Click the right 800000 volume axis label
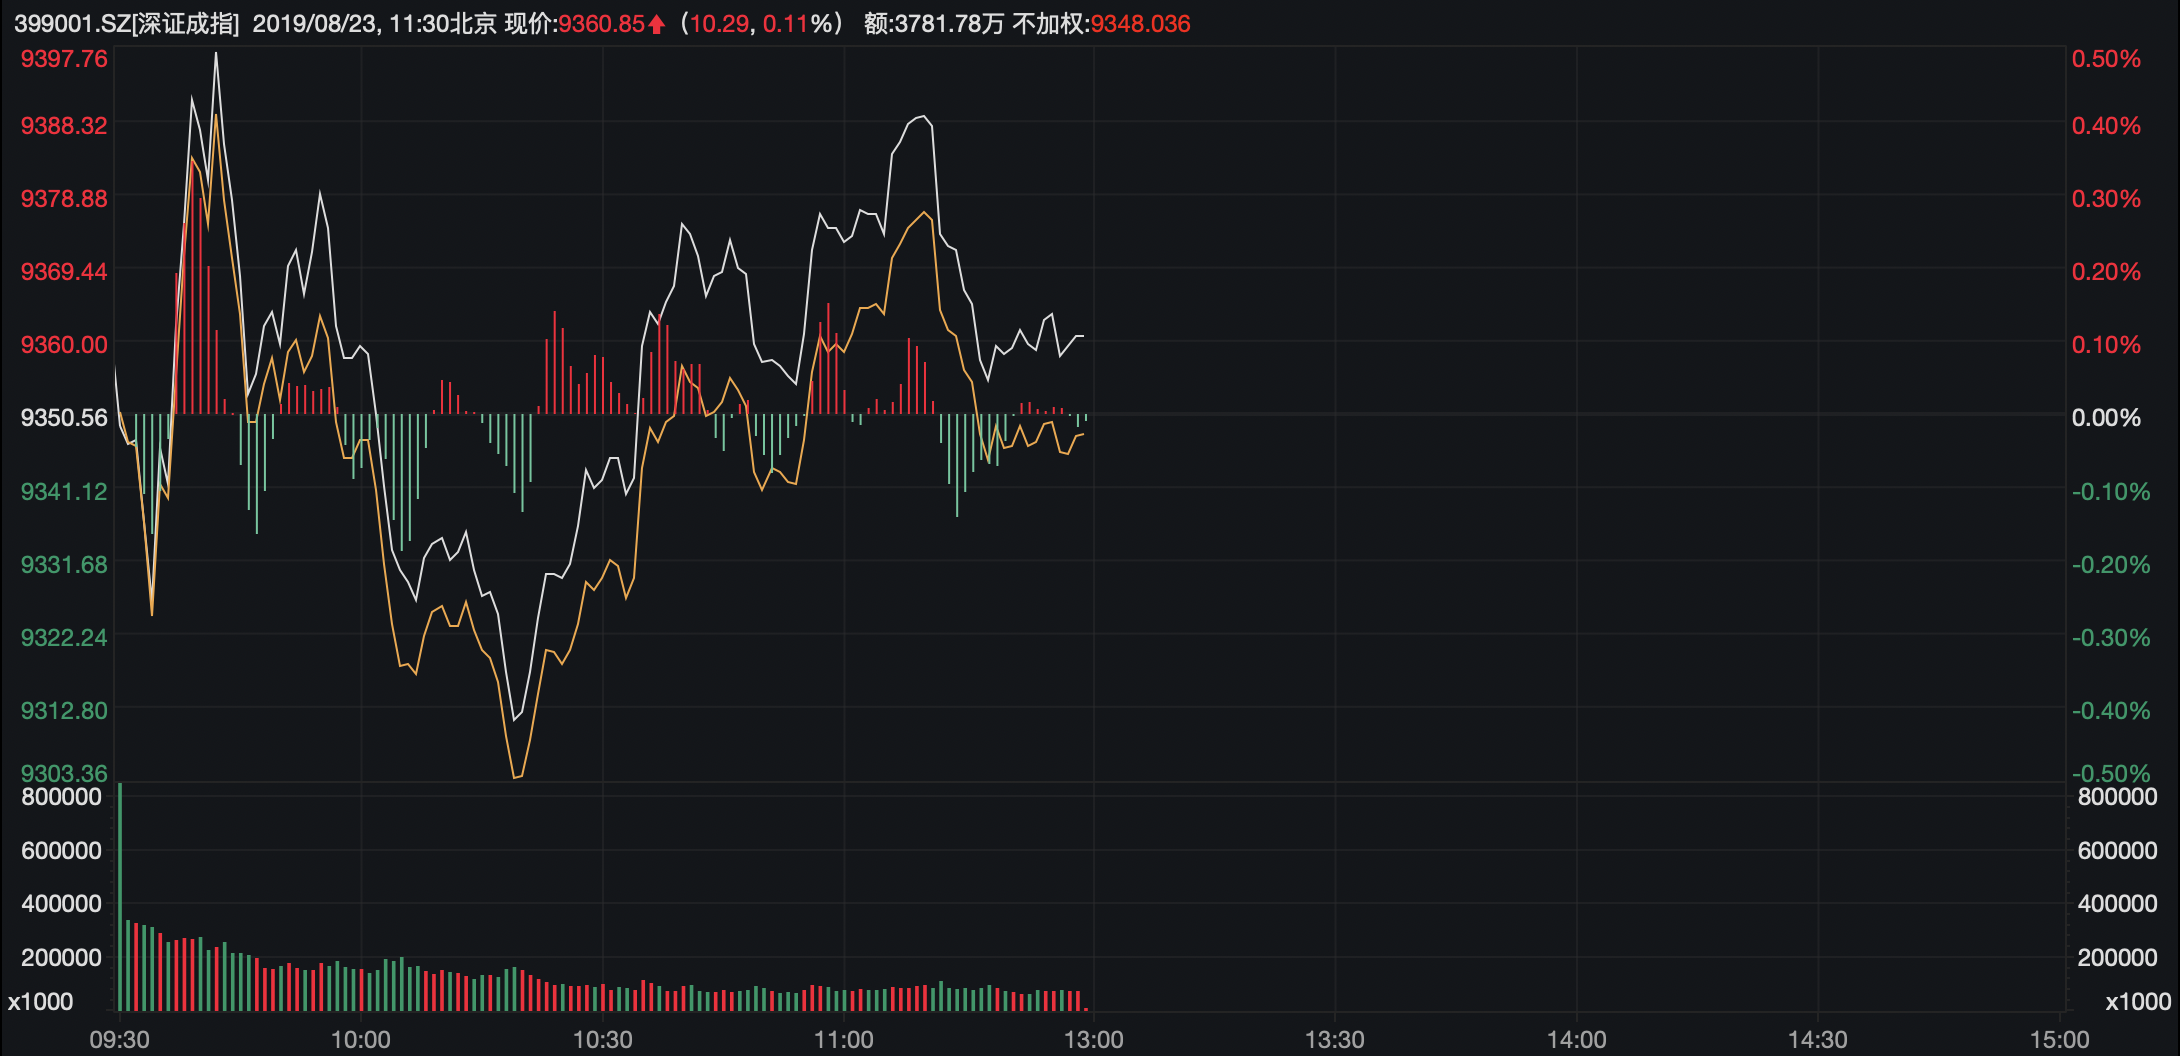The width and height of the screenshot is (2180, 1056). click(2118, 797)
